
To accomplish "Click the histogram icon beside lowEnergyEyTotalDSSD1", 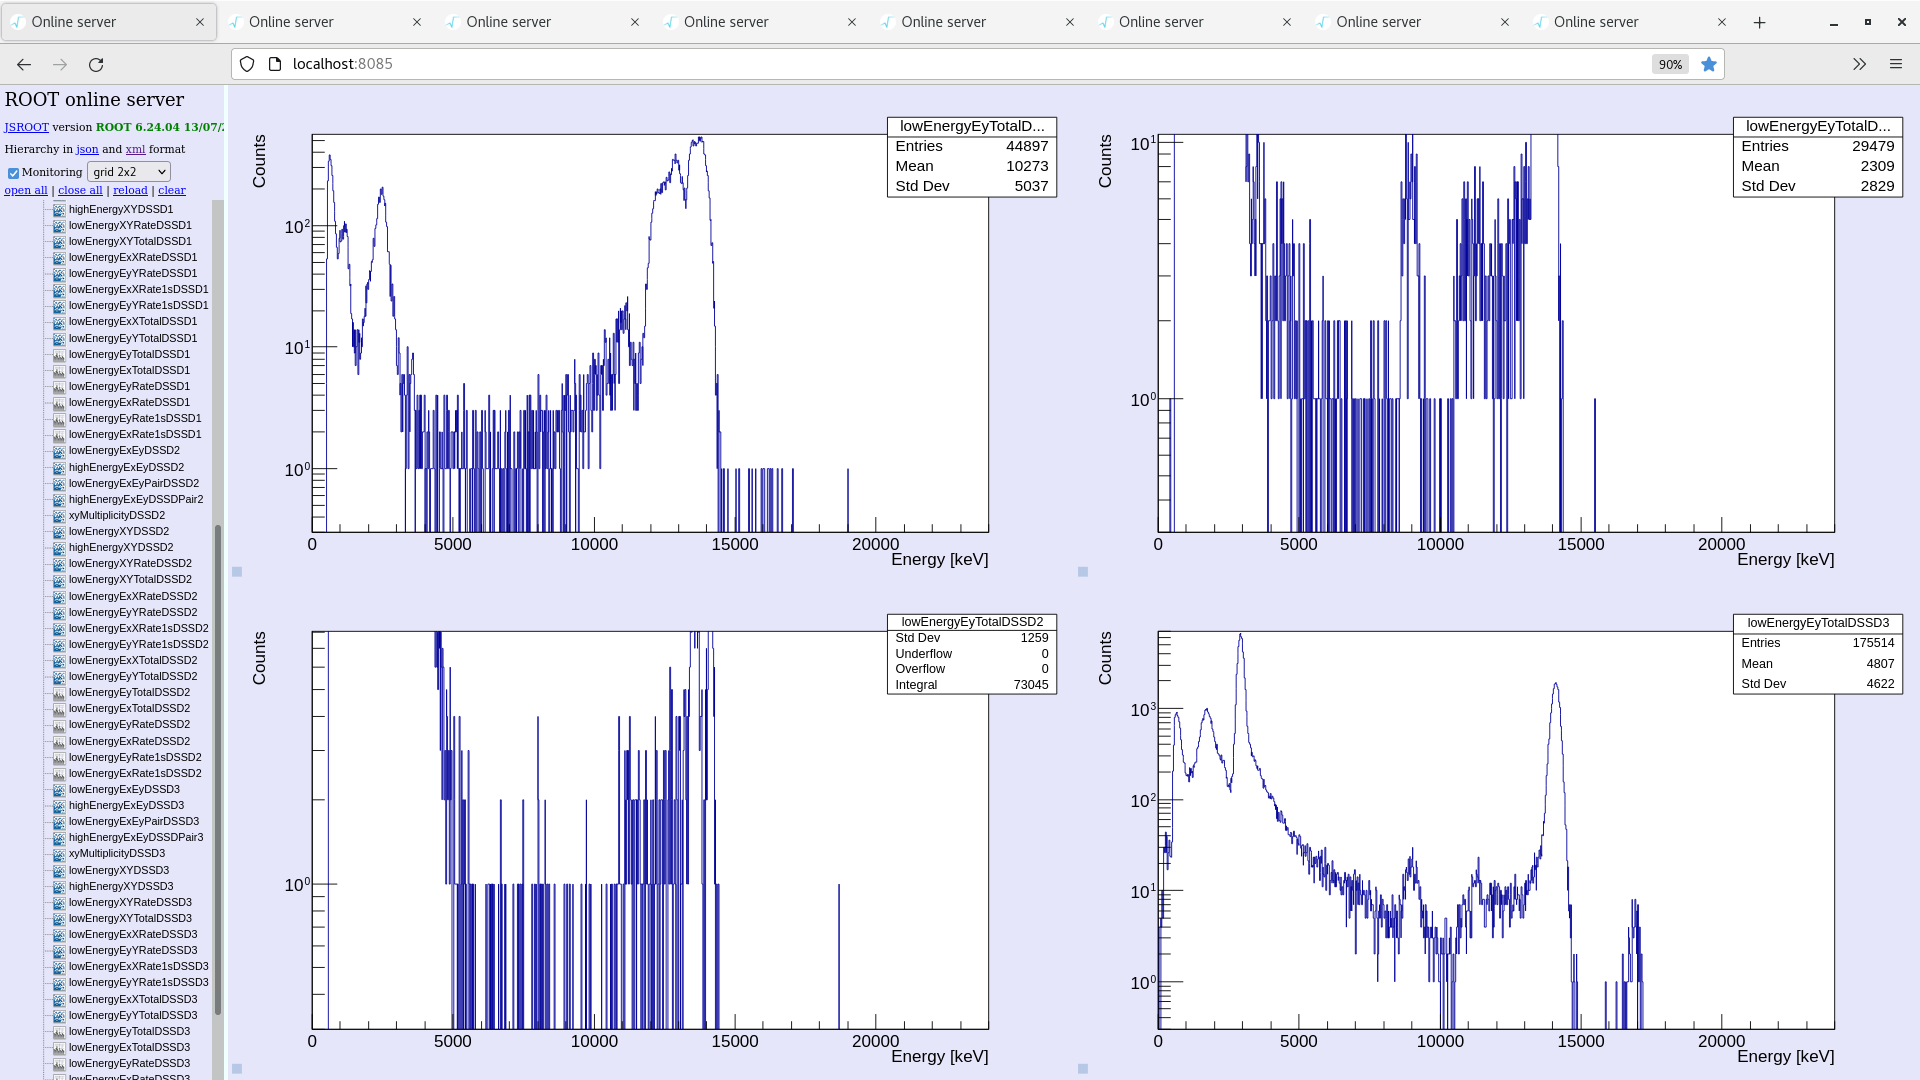I will pos(59,355).
